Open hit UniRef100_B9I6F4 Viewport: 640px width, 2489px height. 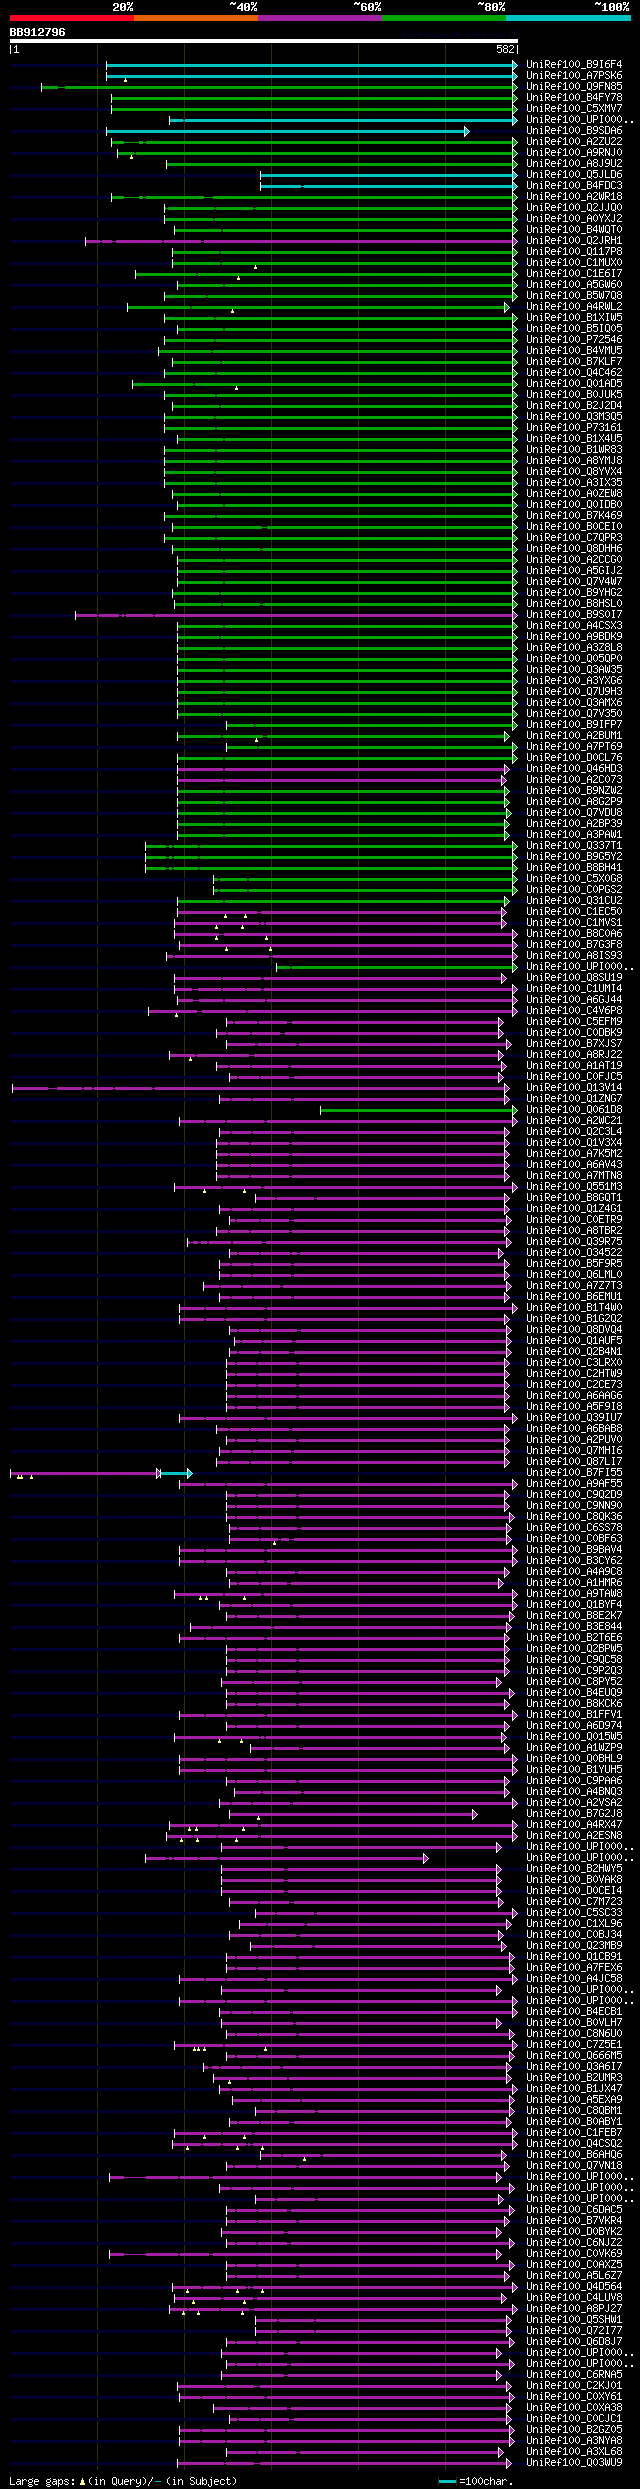574,65
